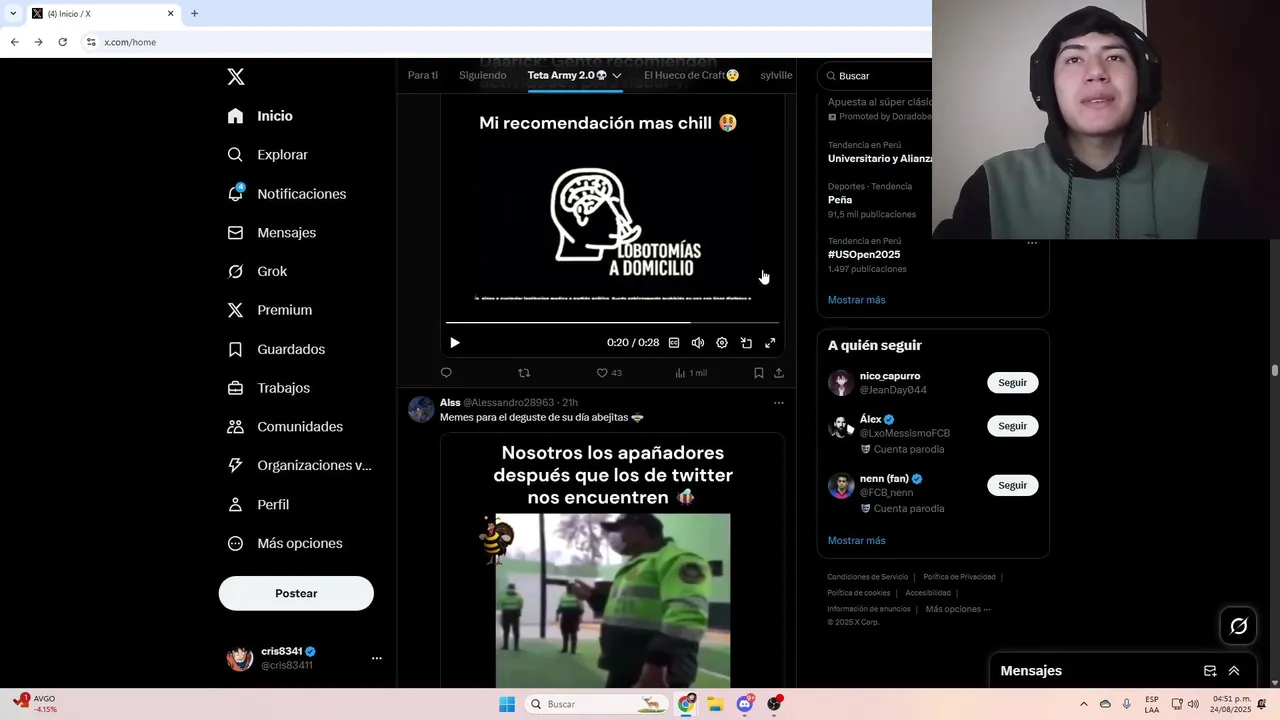Toggle video captions icon

point(674,343)
